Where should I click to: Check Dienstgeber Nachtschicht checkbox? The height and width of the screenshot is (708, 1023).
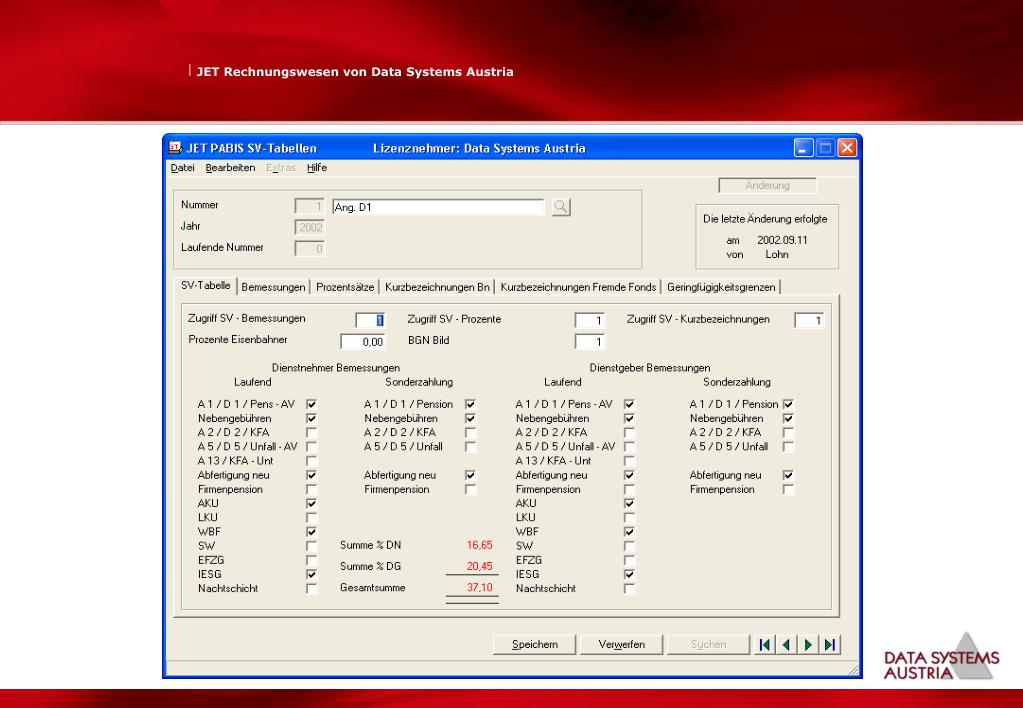pyautogui.click(x=629, y=589)
